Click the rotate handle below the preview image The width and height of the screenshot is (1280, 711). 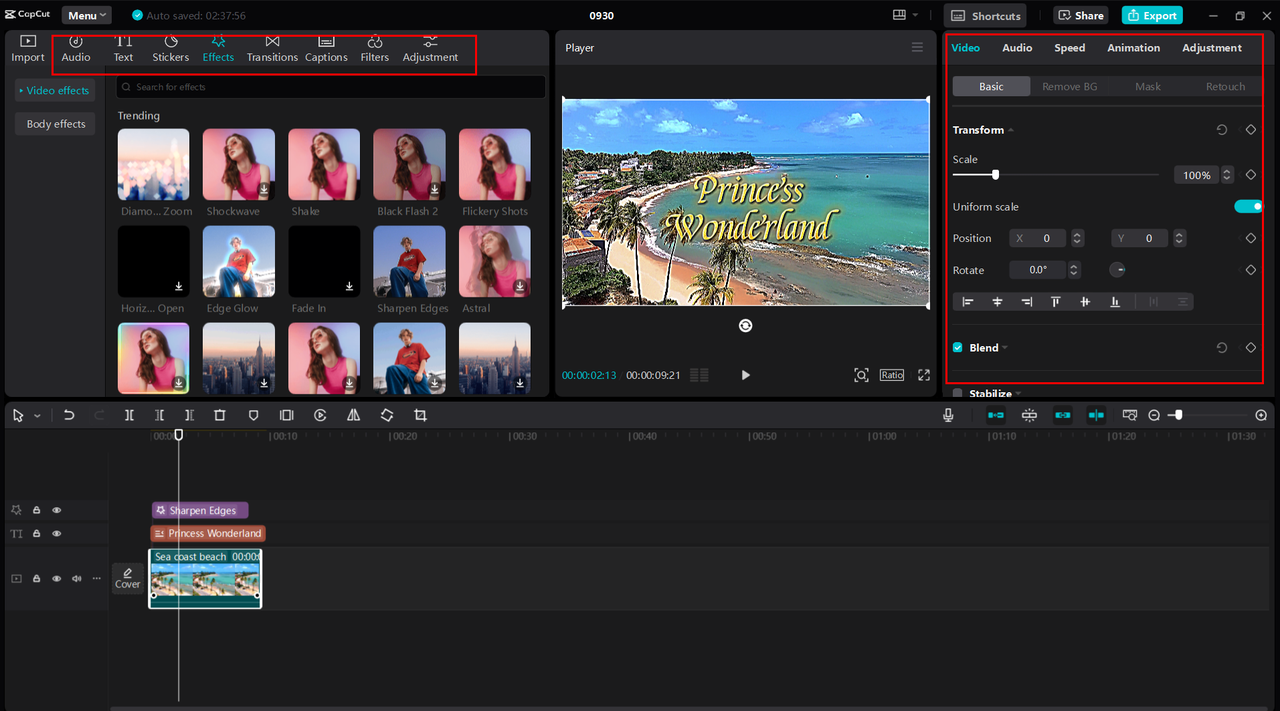coord(745,325)
